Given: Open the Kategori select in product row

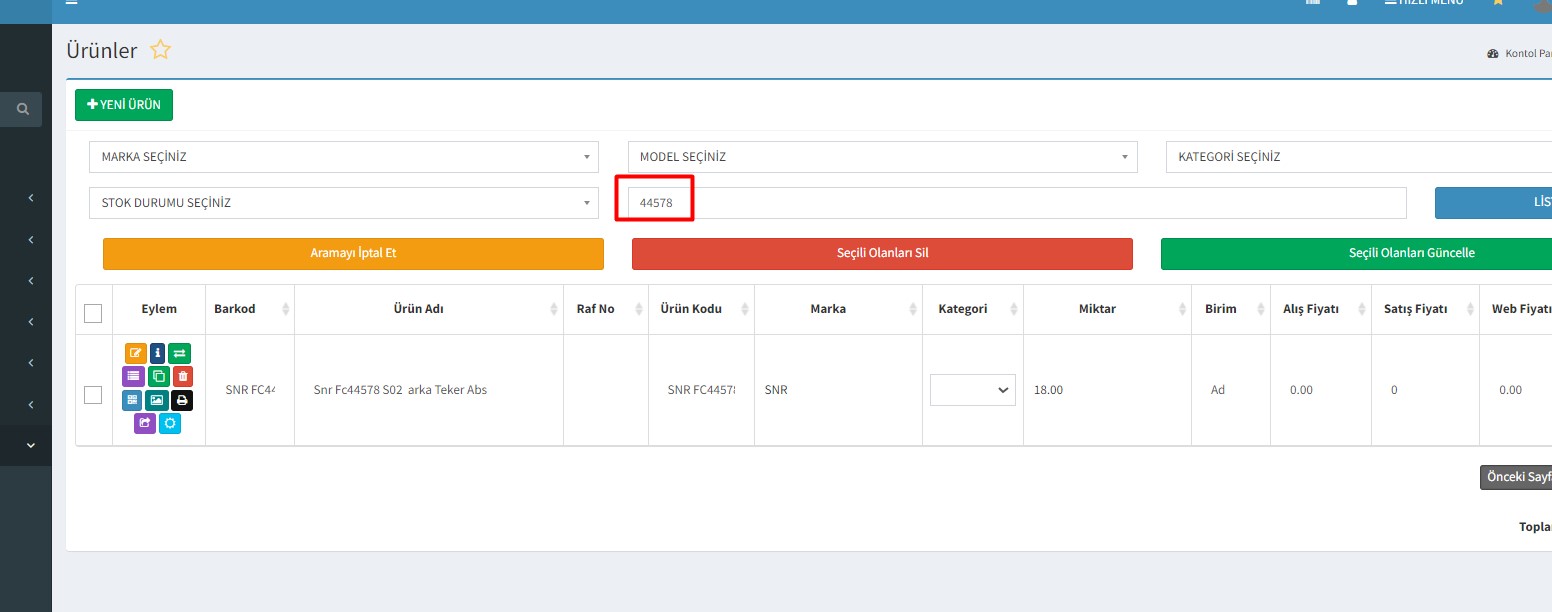Looking at the screenshot, I should [x=972, y=390].
